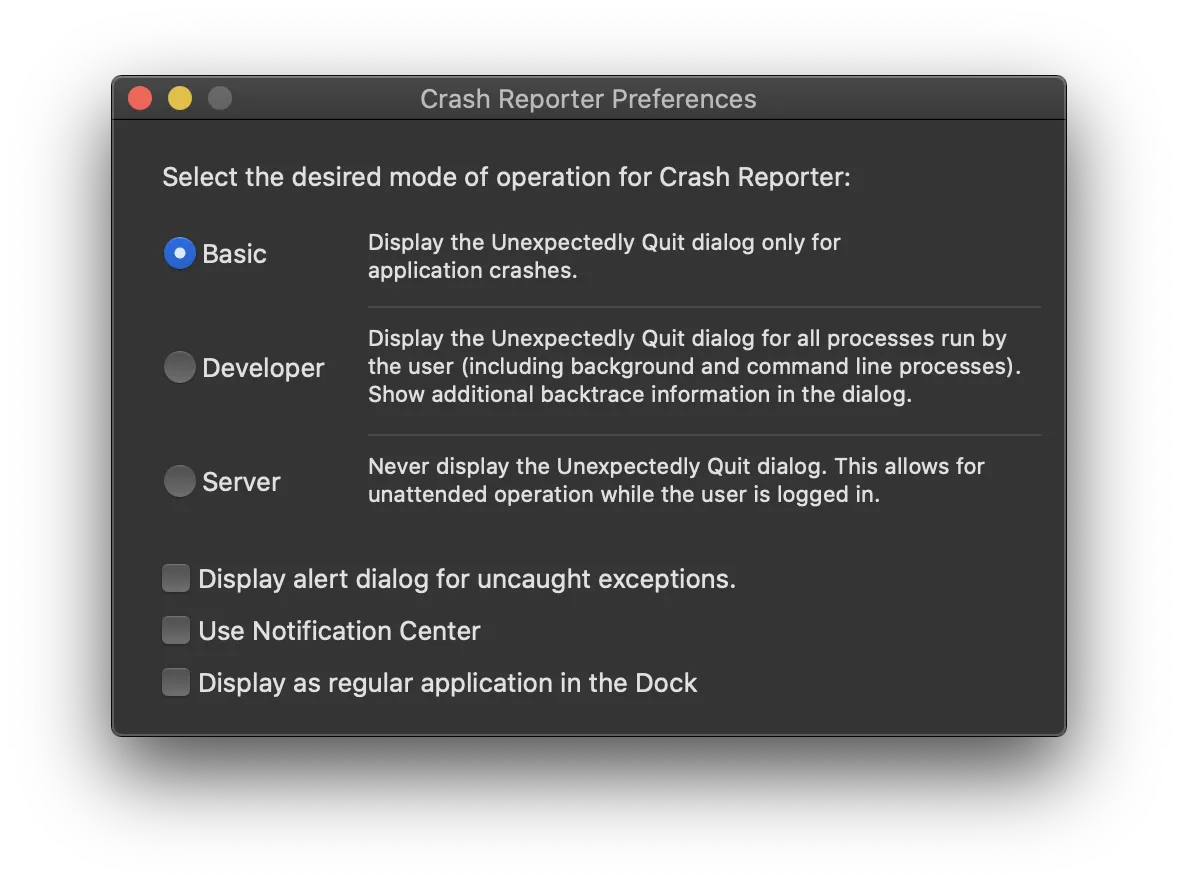This screenshot has height=884, width=1178.
Task: Click "Display as regular application in the Dock" text
Action: click(447, 683)
